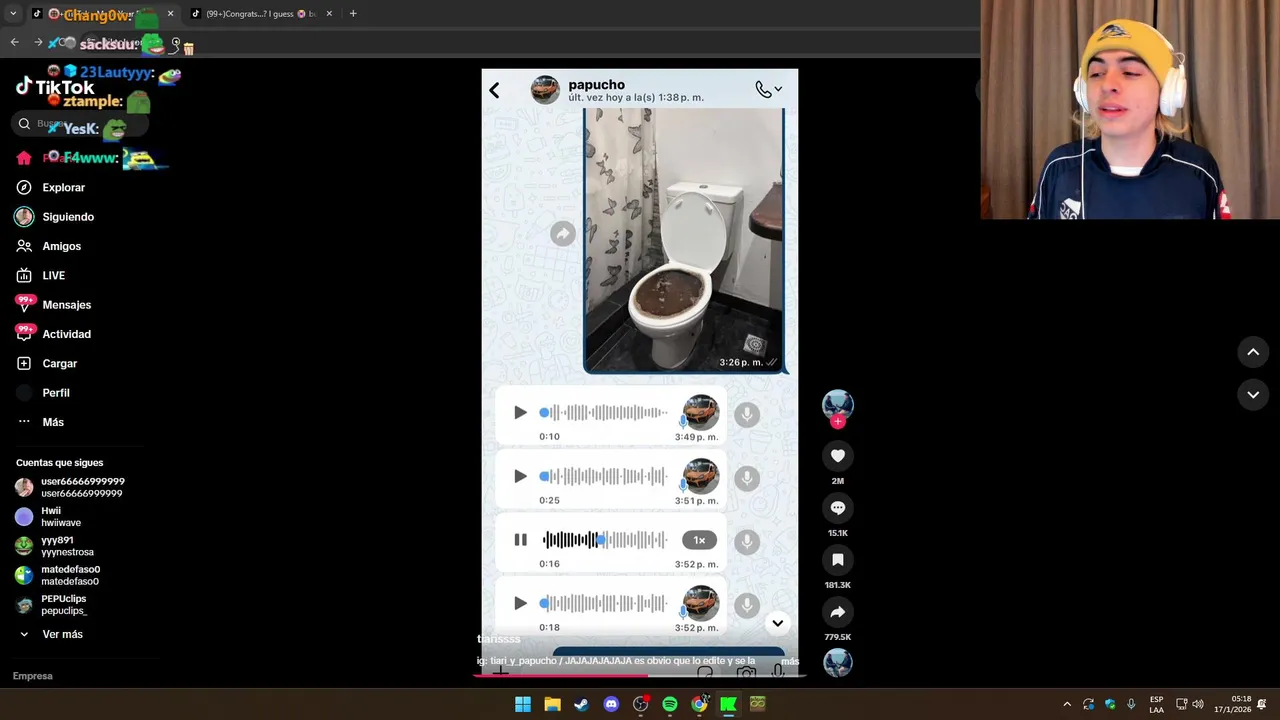
Task: Click the Buscar search field
Action: point(82,124)
